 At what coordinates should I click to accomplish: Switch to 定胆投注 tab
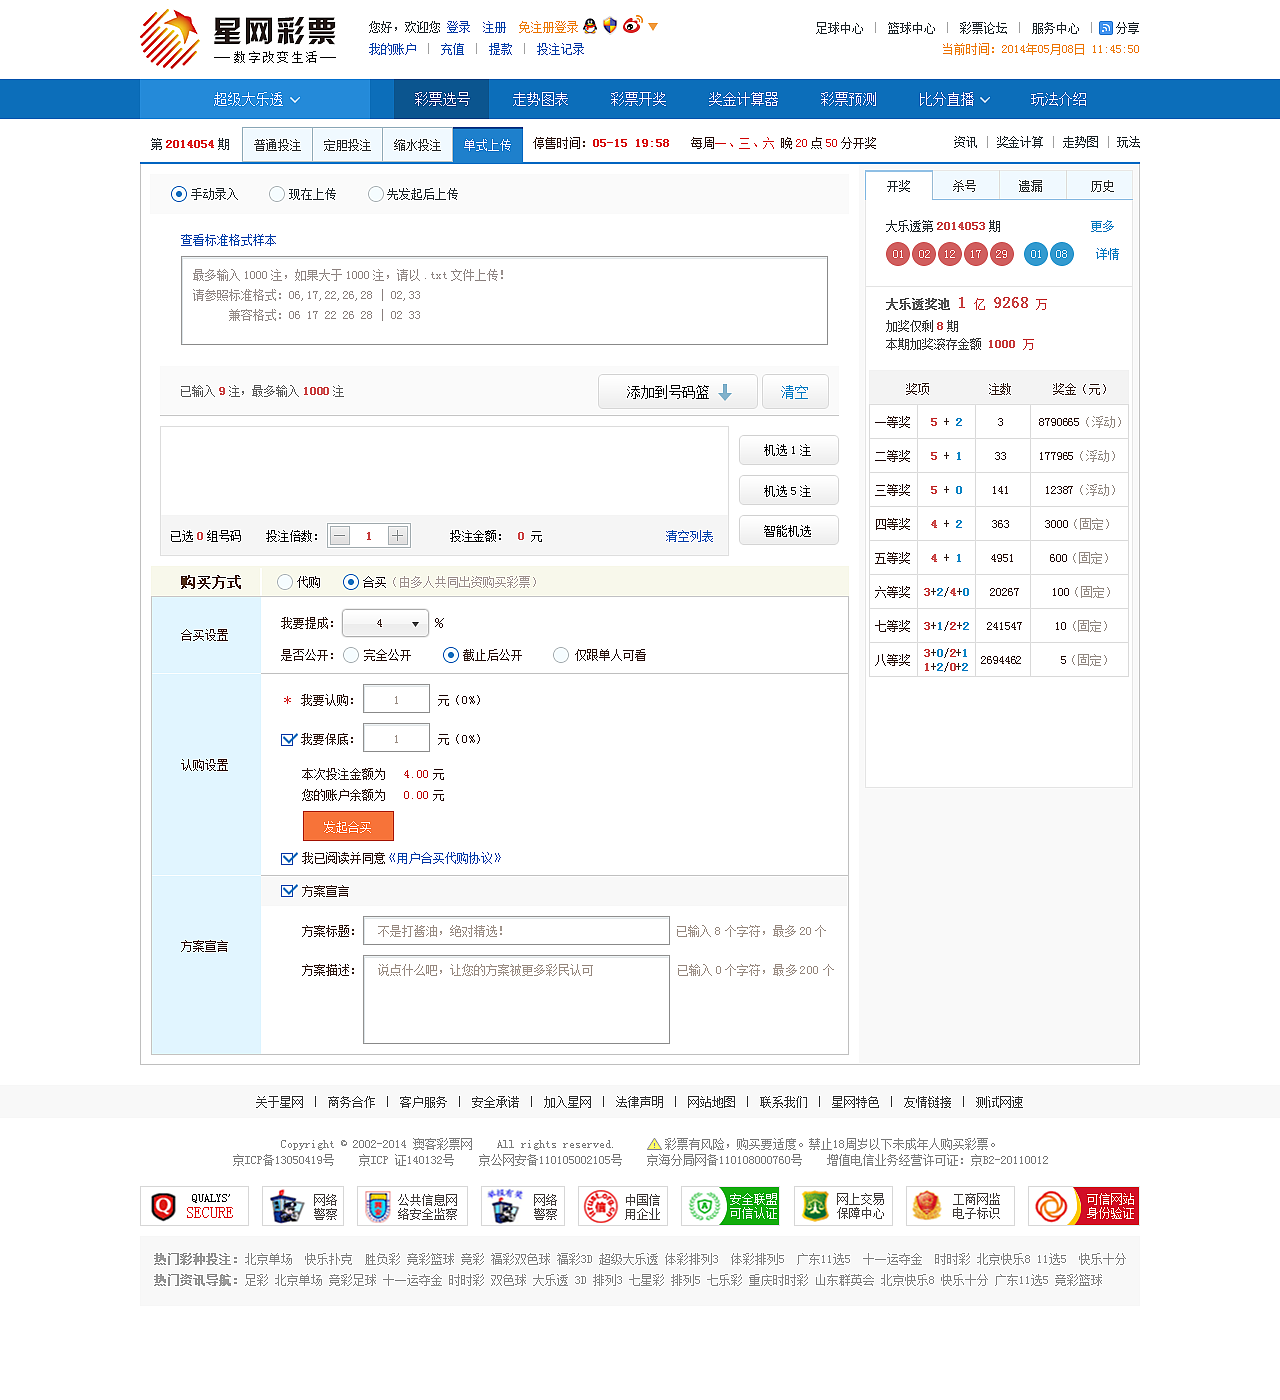pyautogui.click(x=347, y=145)
